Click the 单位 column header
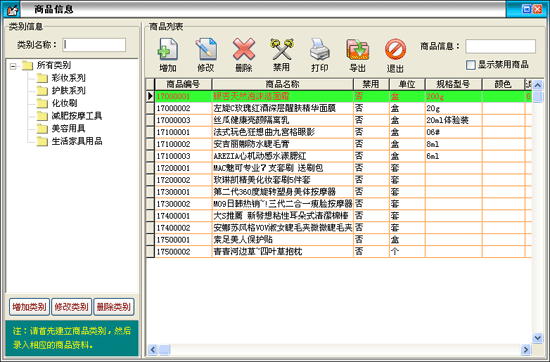Viewport: 550px width, 362px height. (407, 84)
